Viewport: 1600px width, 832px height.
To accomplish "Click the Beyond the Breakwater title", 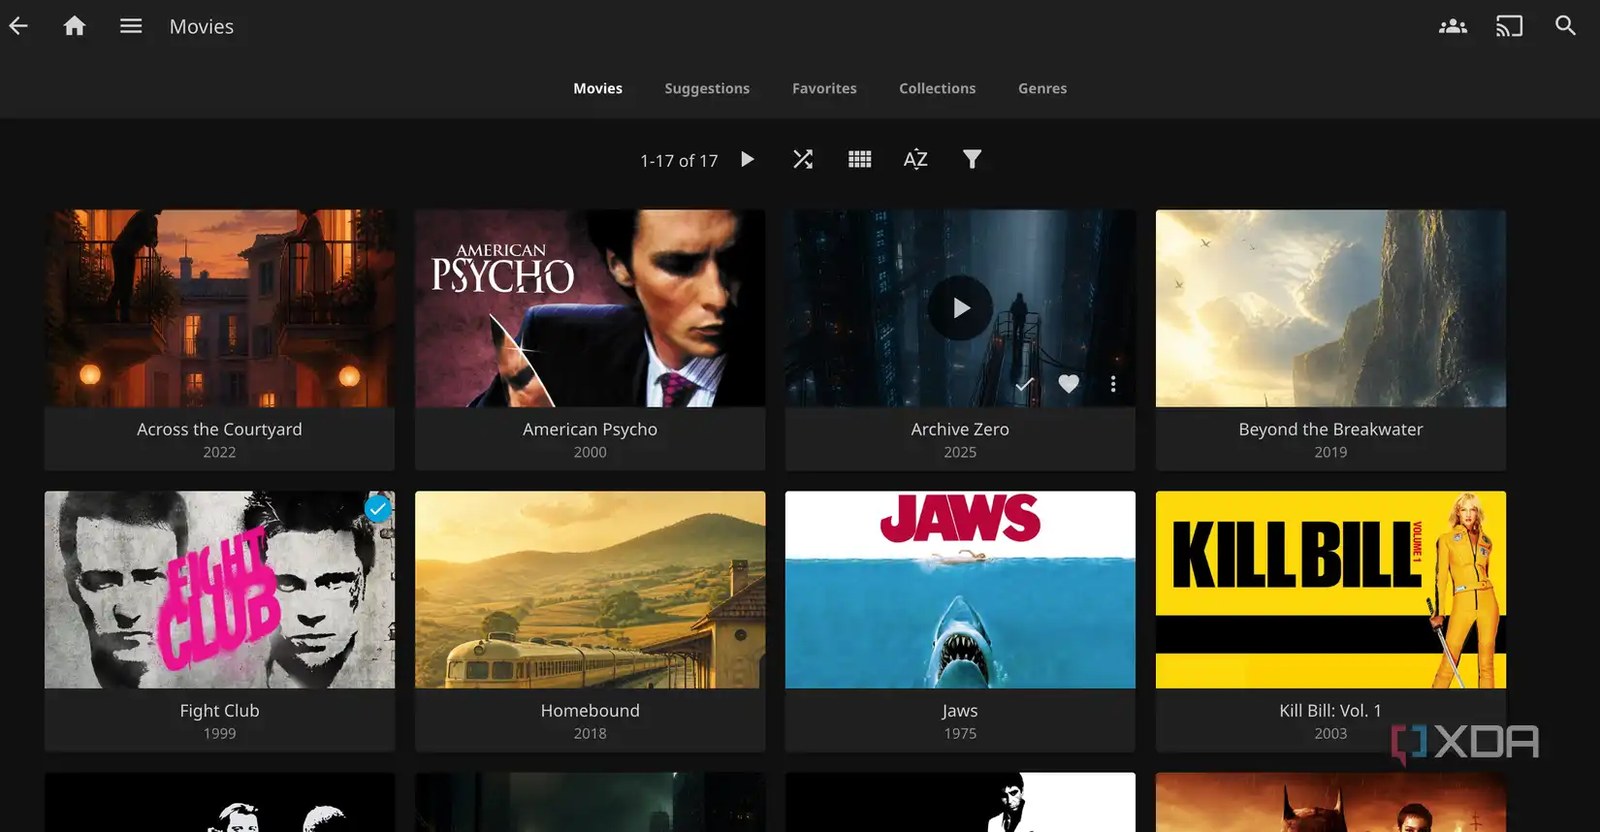I will [1331, 429].
